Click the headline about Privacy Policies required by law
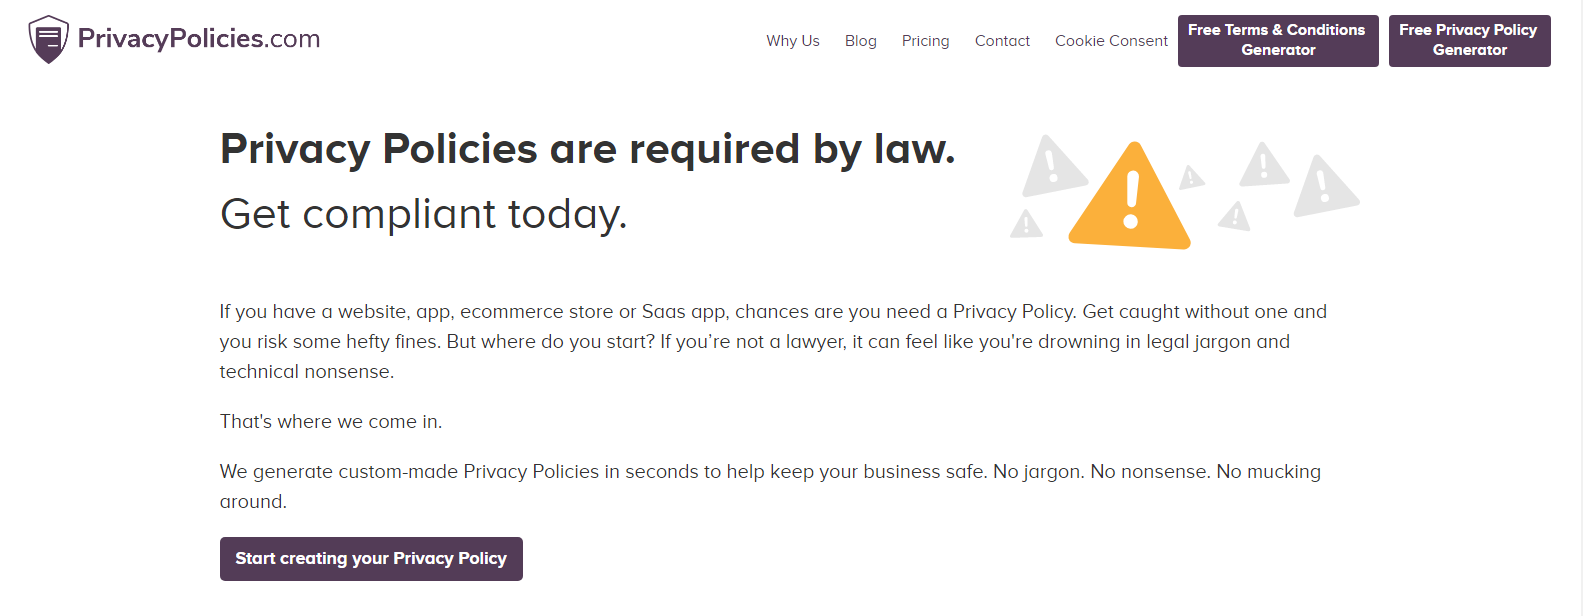 [x=588, y=149]
